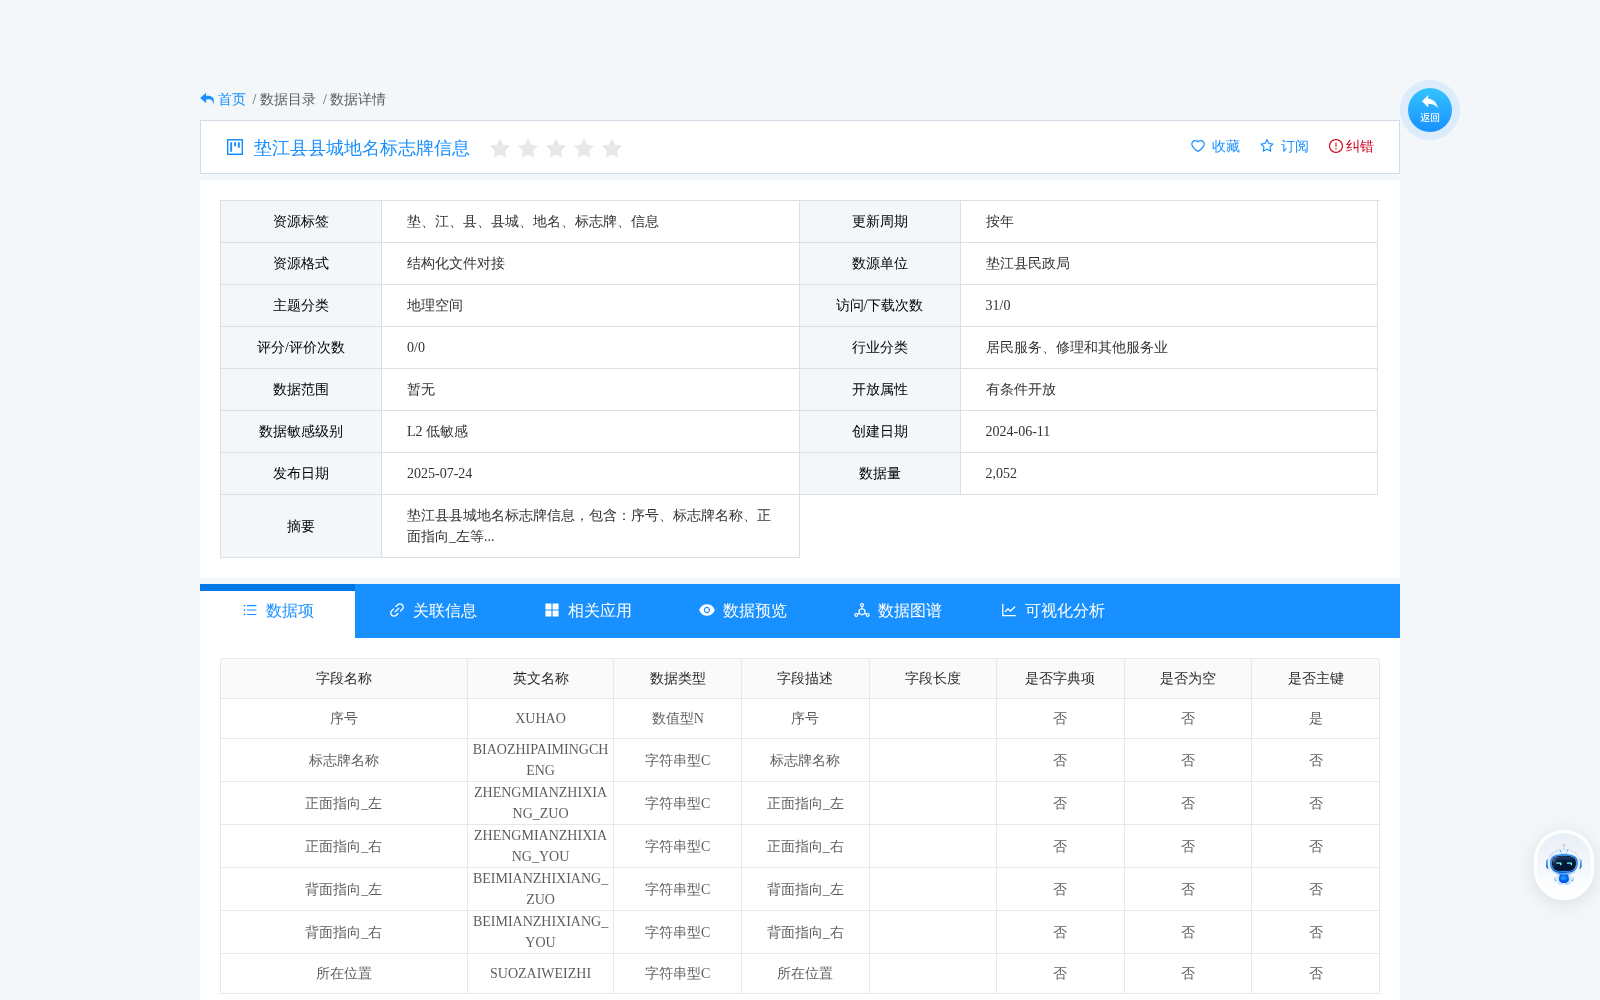1600x1000 pixels.
Task: Click the title 垫江县县城地名标志牌信息
Action: (361, 148)
